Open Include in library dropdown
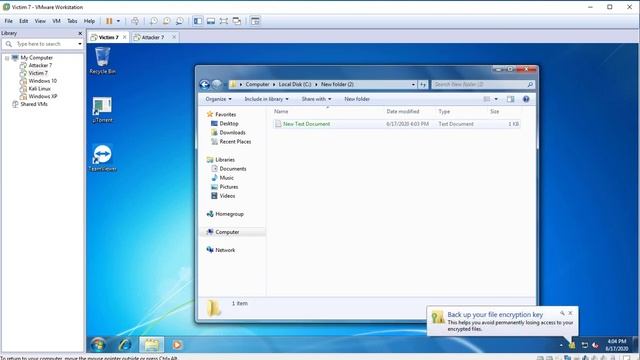 [266, 99]
